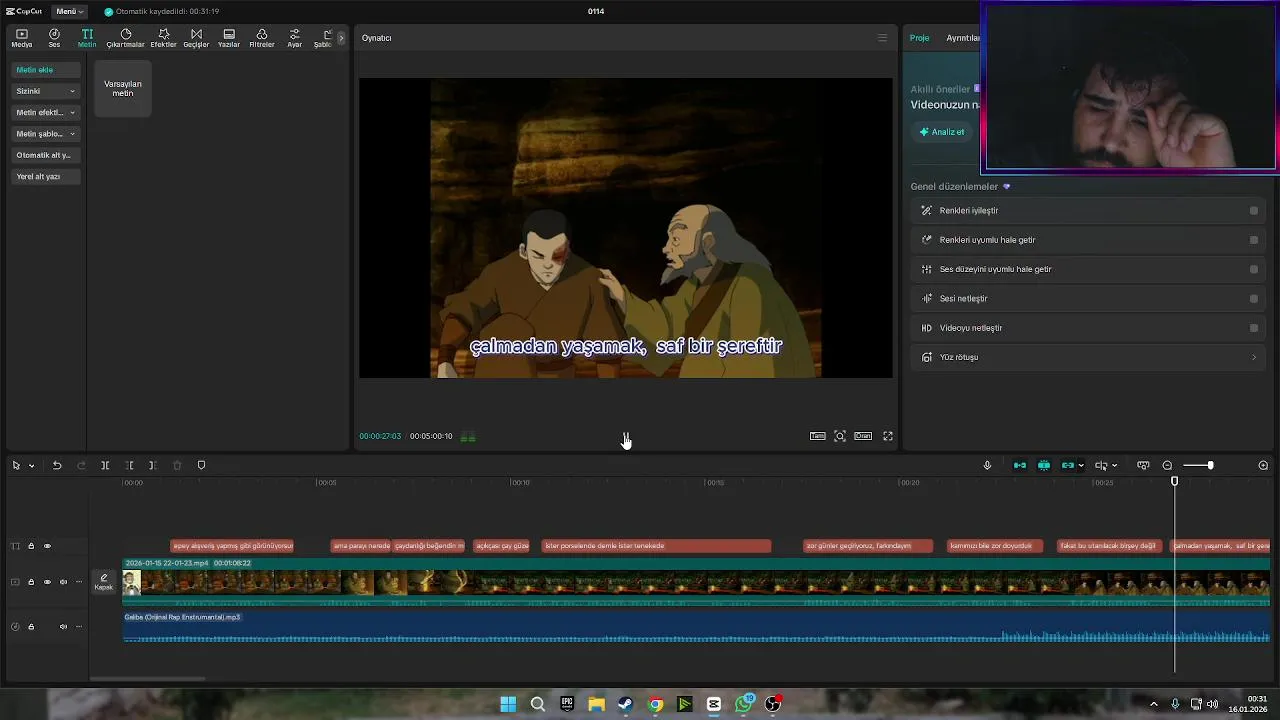The image size is (1280, 720).
Task: Click the play/pause control in player
Action: coord(626,437)
